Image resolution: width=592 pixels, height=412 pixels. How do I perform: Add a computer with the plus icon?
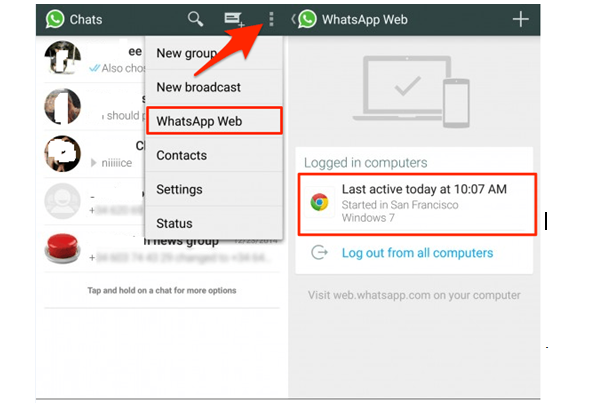pos(520,19)
